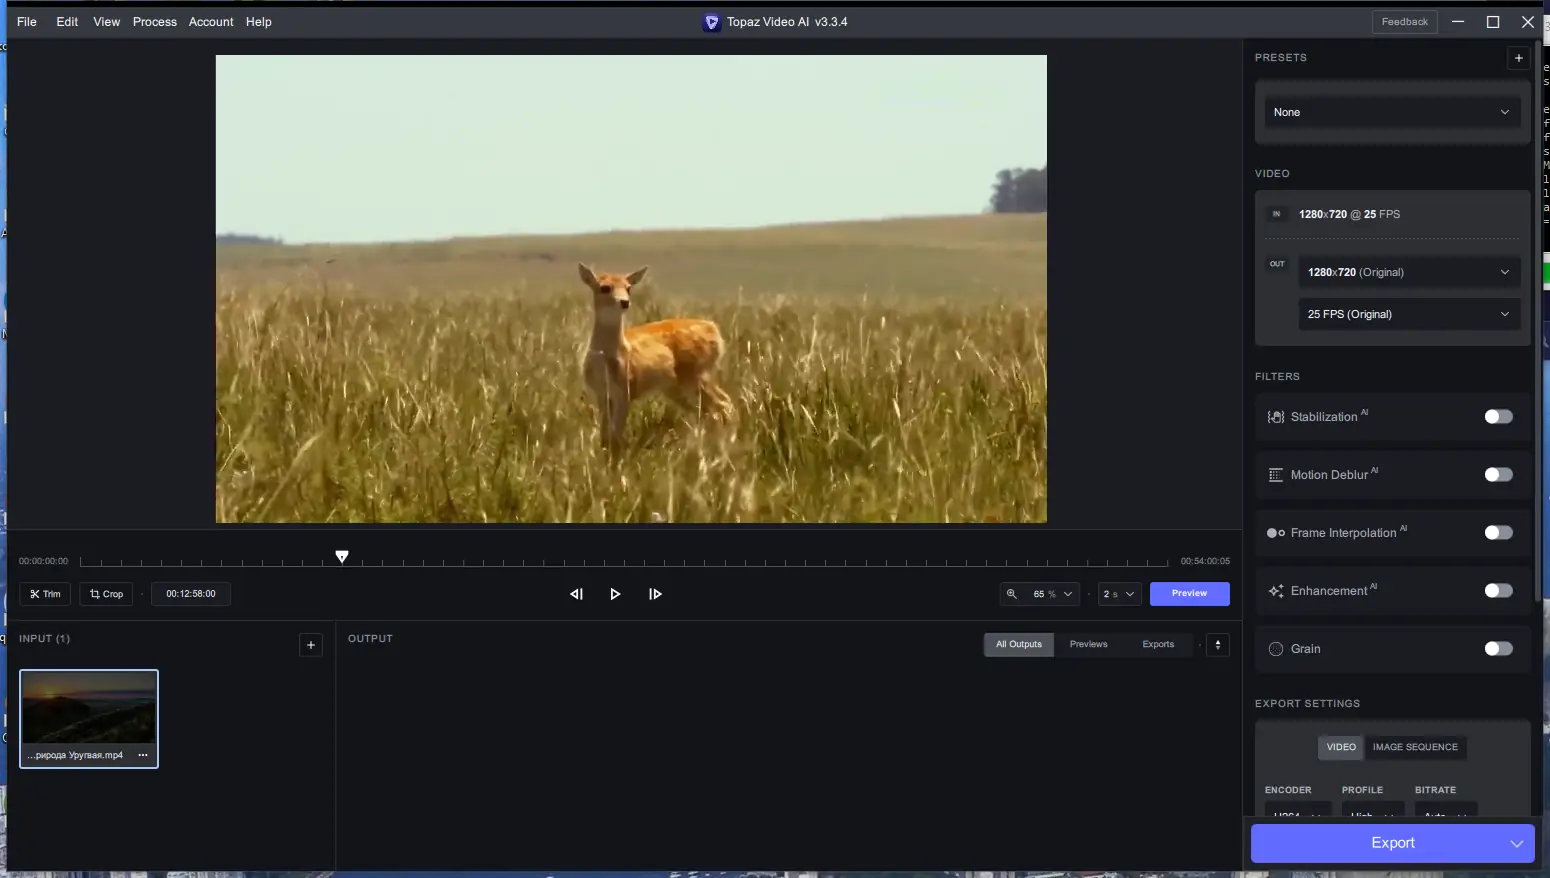Select the Crop tool
Screen dimensions: 1550x878
click(106, 594)
